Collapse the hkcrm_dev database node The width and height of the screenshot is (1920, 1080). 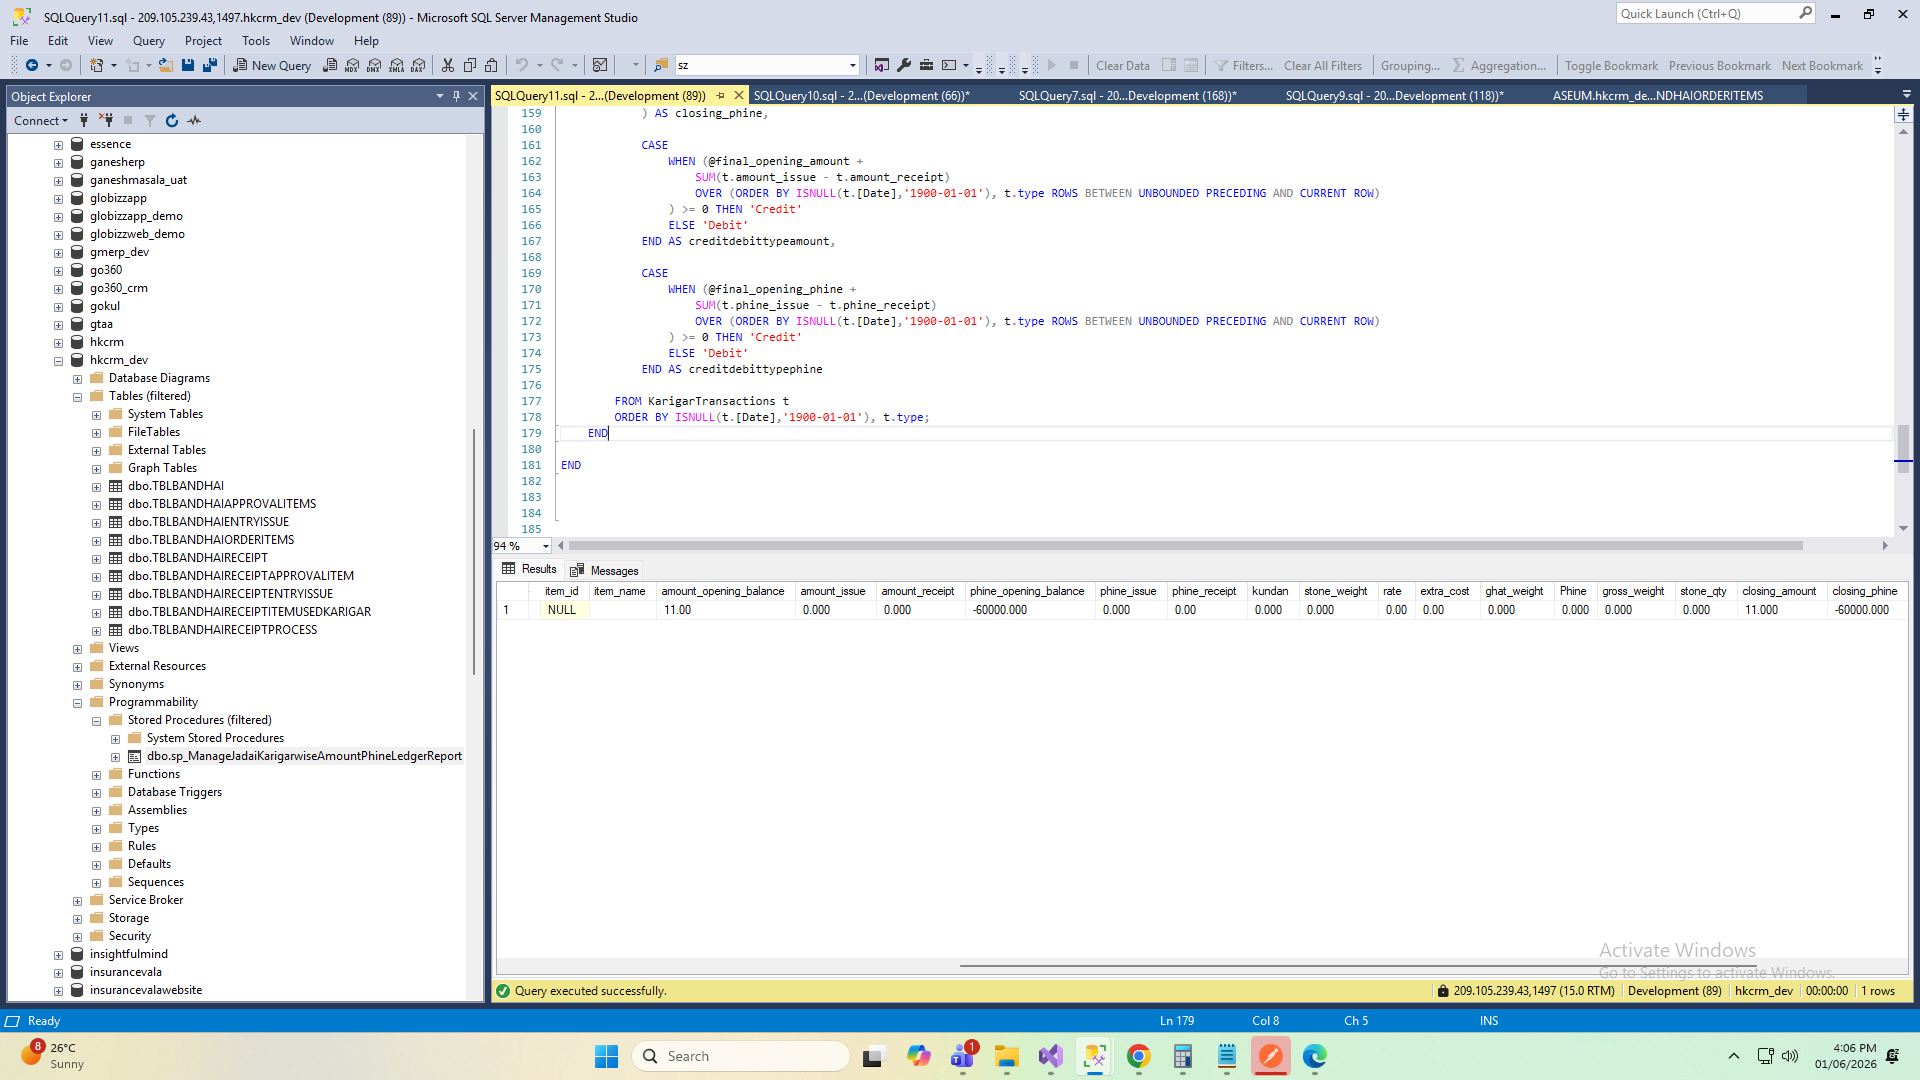(59, 361)
